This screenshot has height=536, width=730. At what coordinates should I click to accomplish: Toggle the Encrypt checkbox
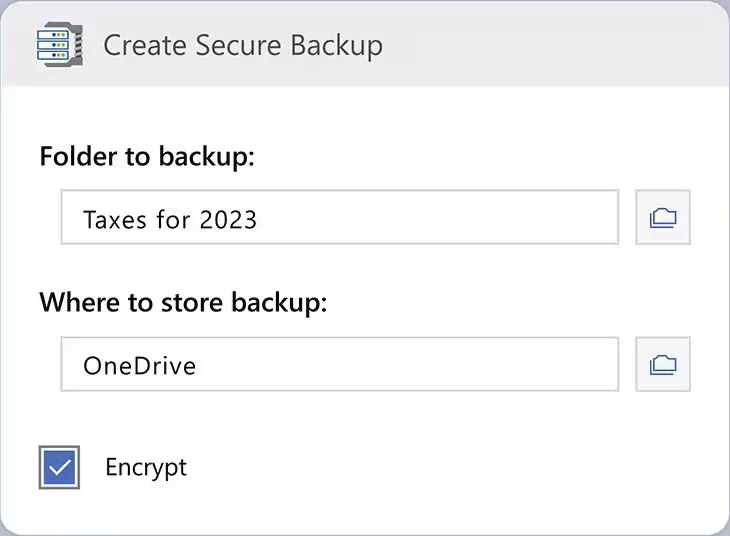(x=59, y=467)
